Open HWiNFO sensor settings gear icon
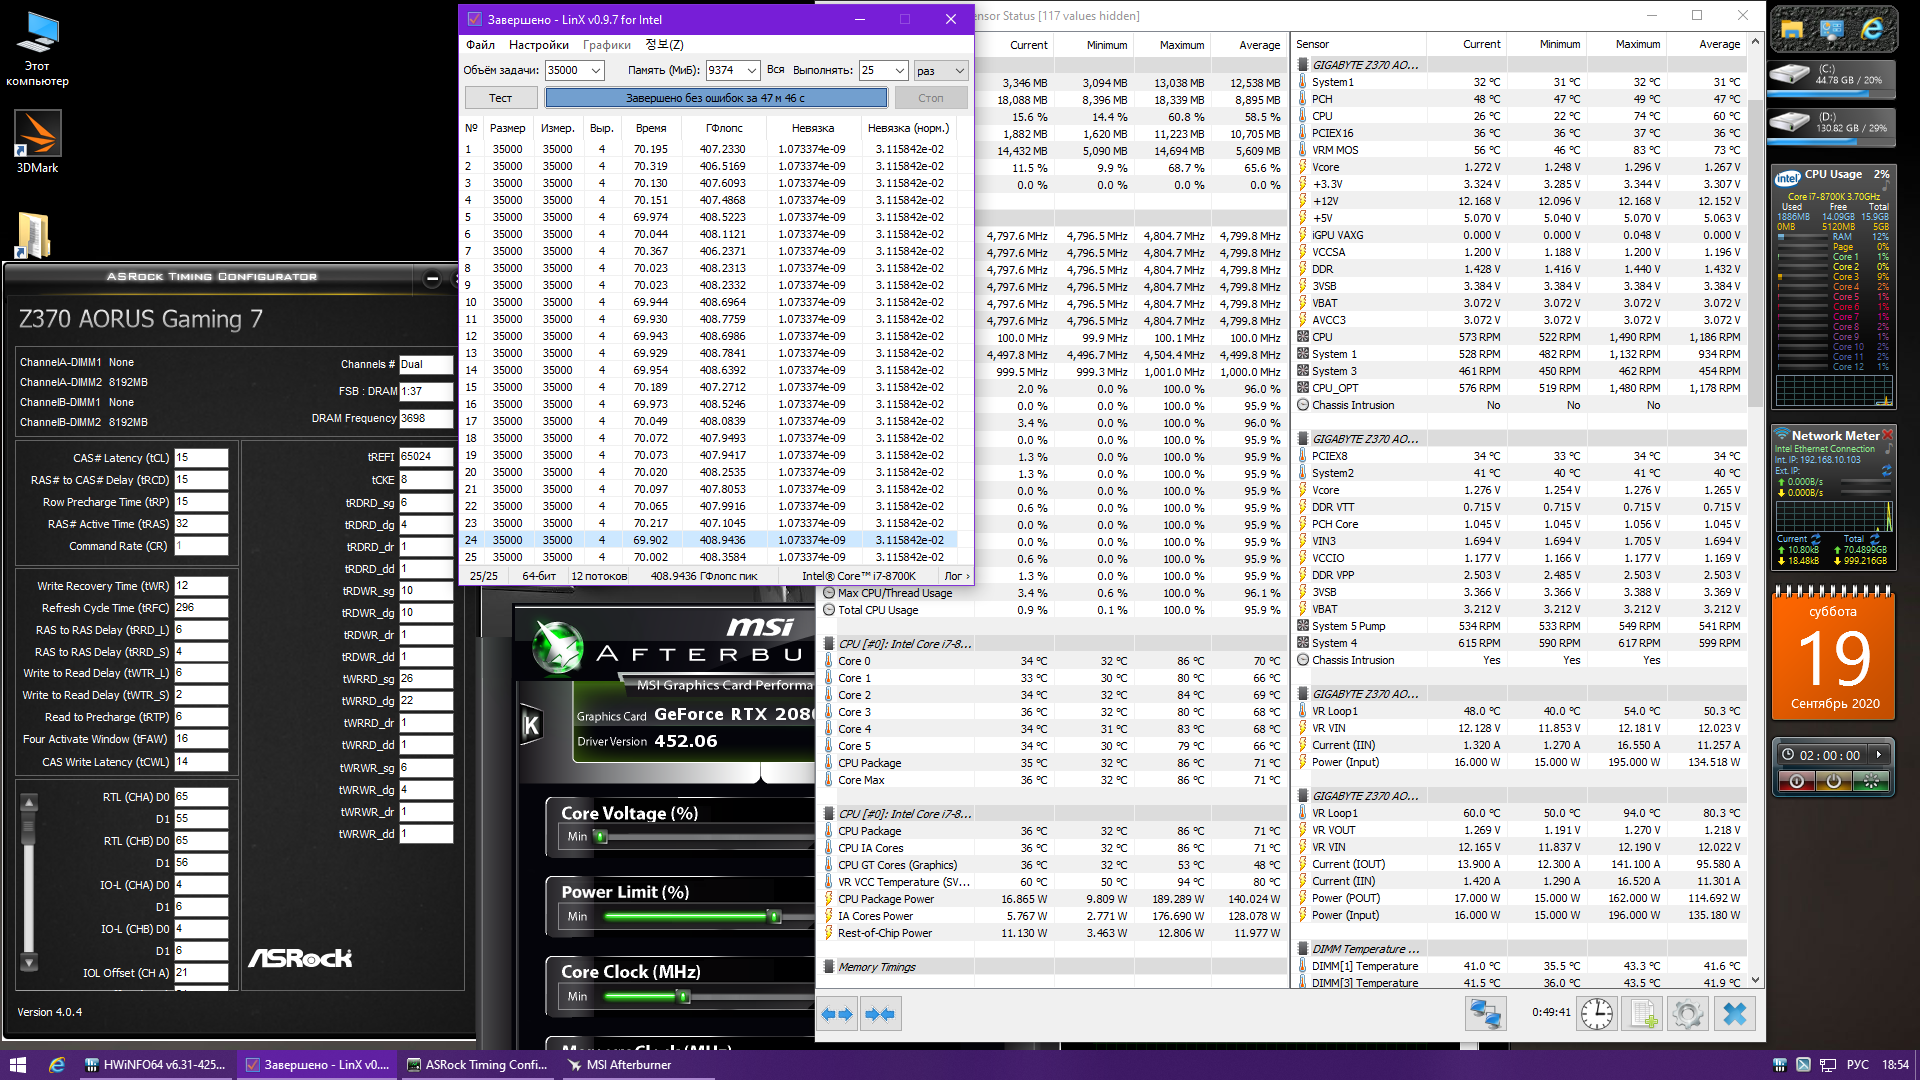1920x1080 pixels. (x=1688, y=1014)
